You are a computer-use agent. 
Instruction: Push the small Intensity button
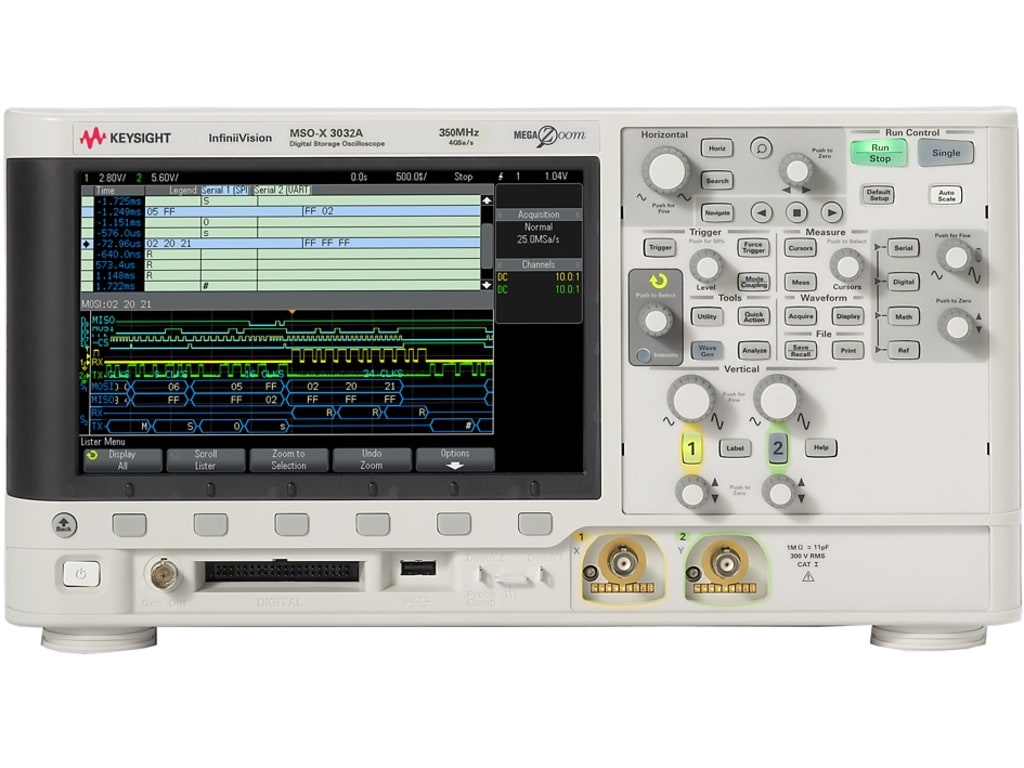click(x=643, y=355)
